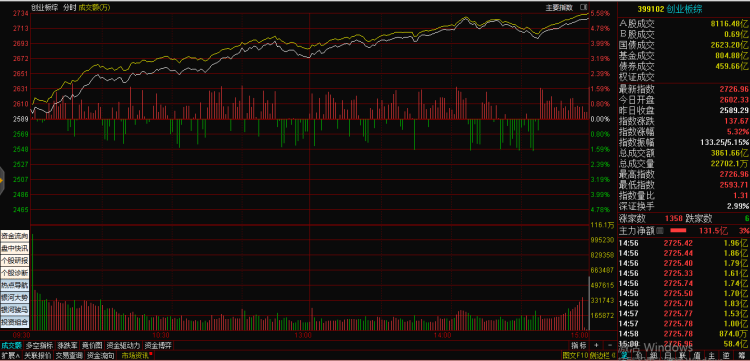This screenshot has height=361, width=750.
Task: Click the 昨日收盘 value 2589.29
Action: (734, 111)
